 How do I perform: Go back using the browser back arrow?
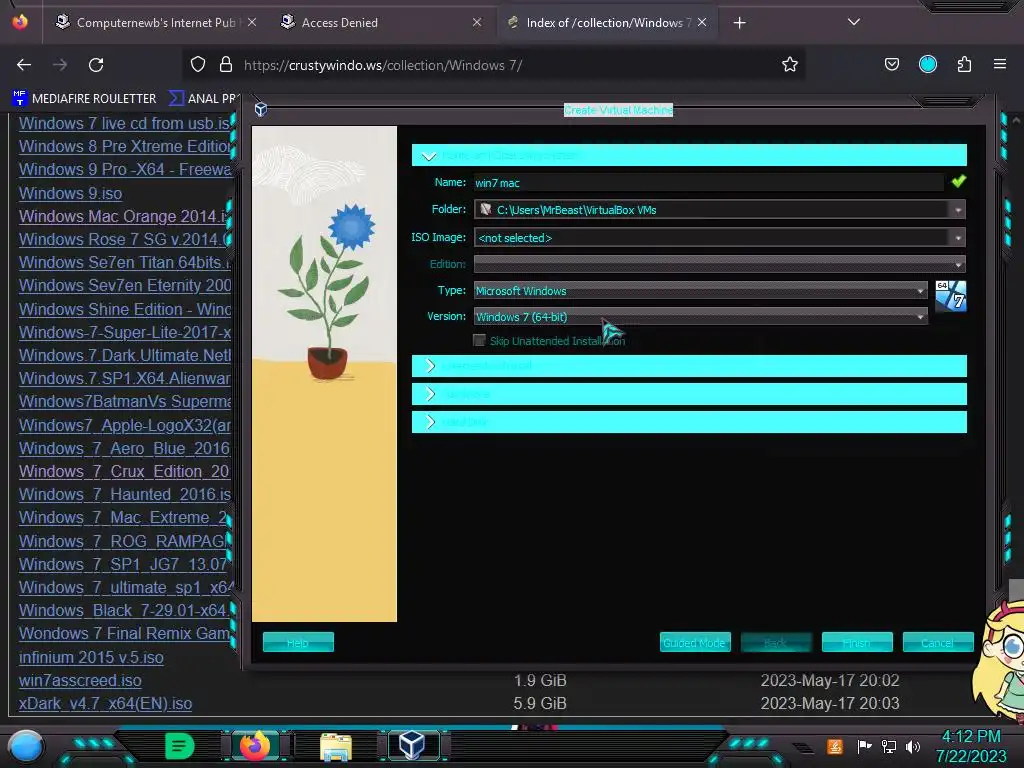pyautogui.click(x=24, y=65)
